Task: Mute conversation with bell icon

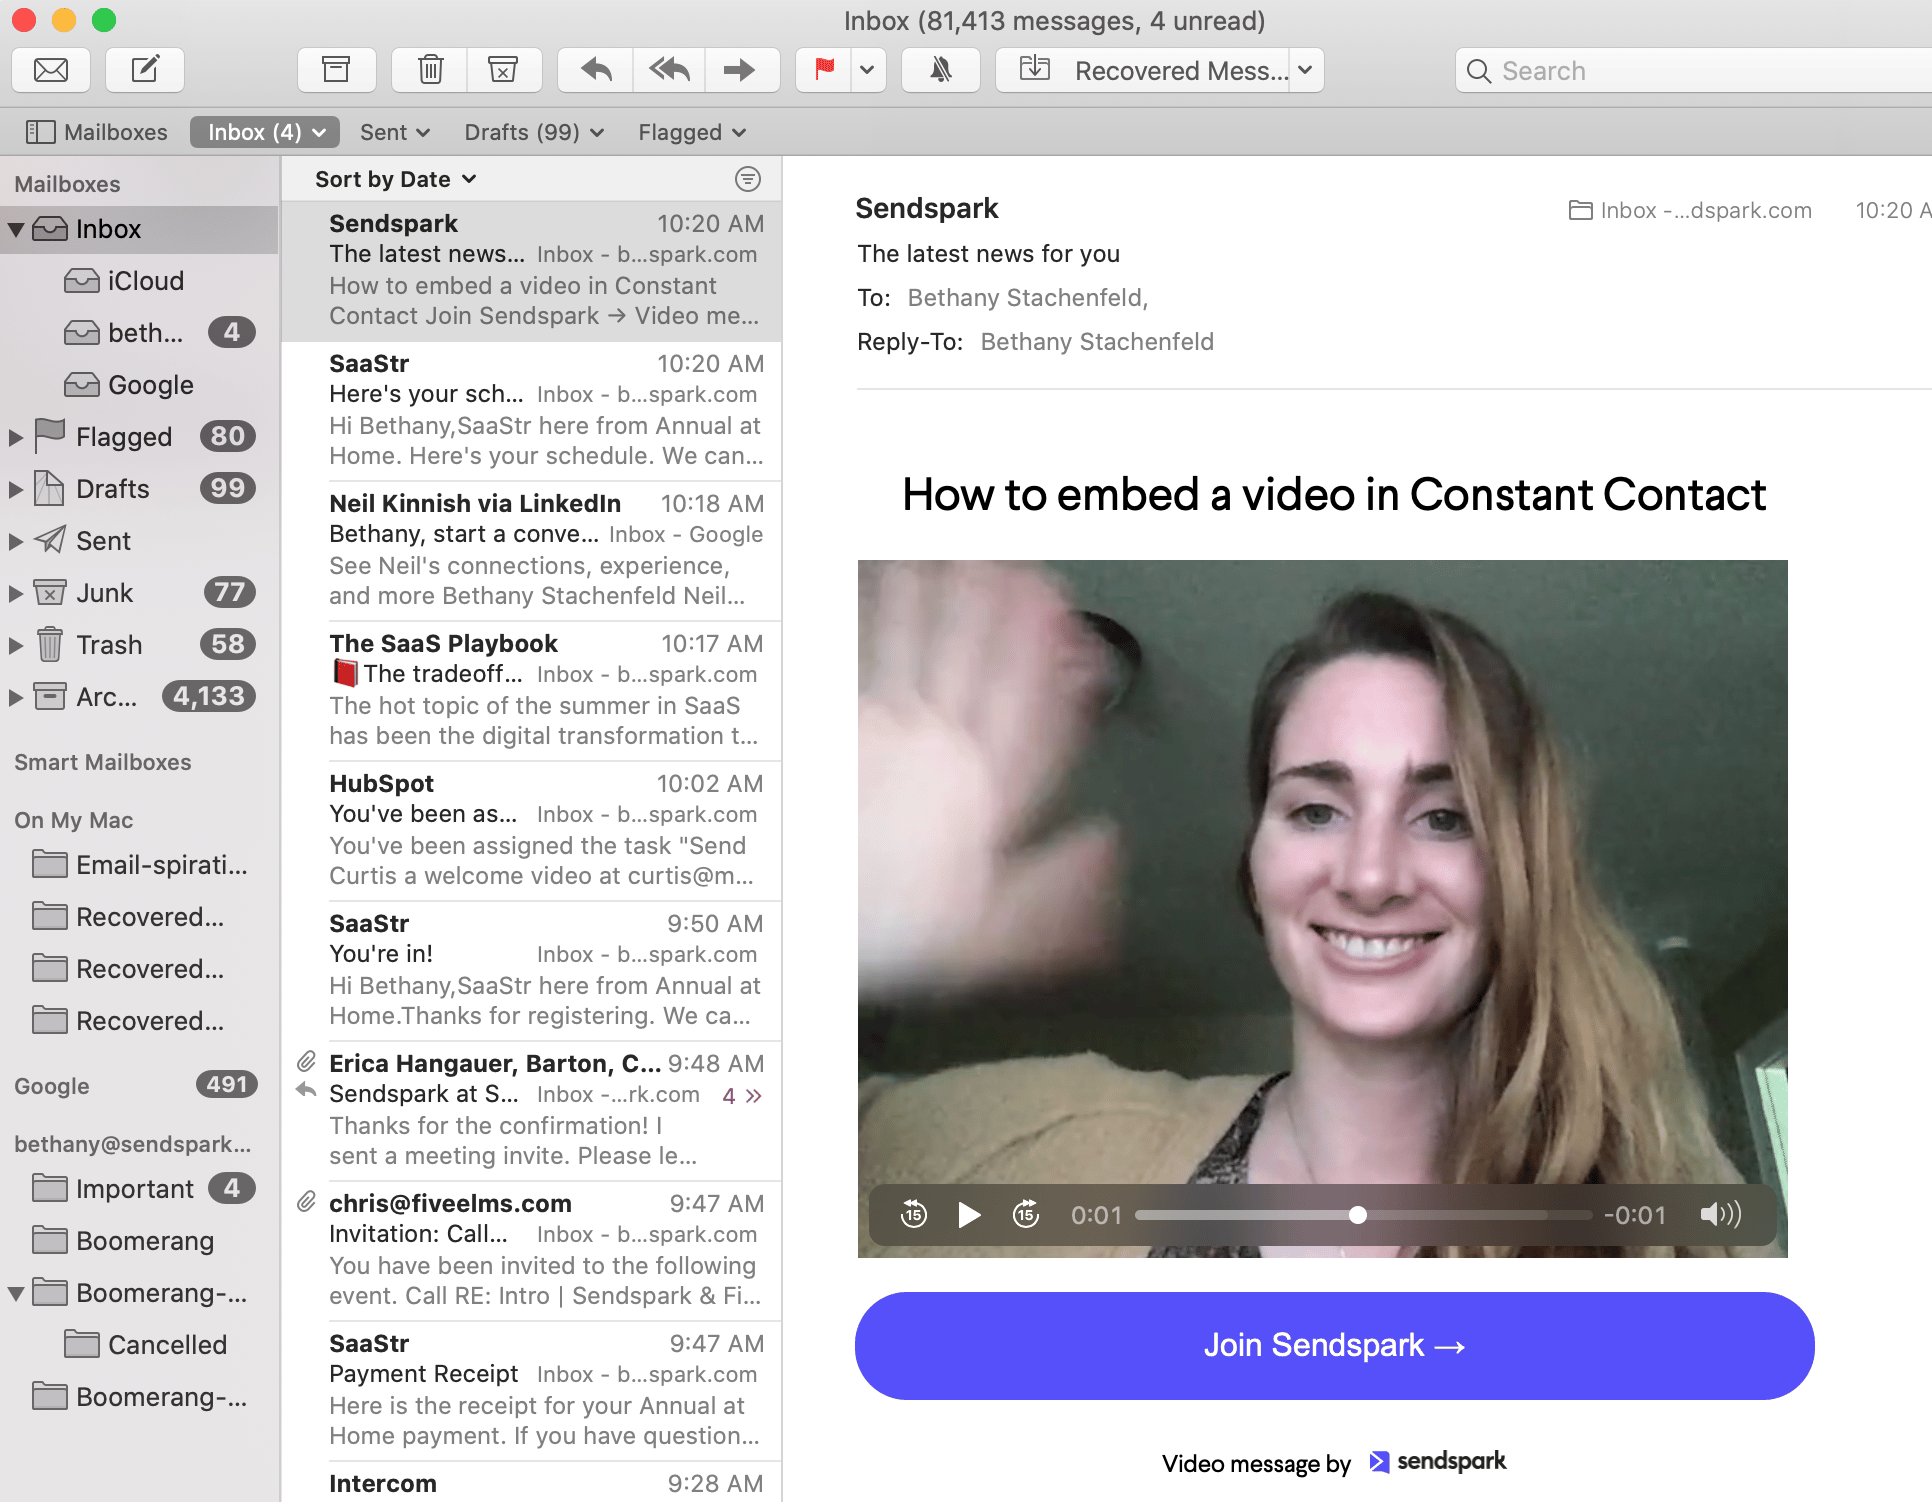Action: [941, 70]
